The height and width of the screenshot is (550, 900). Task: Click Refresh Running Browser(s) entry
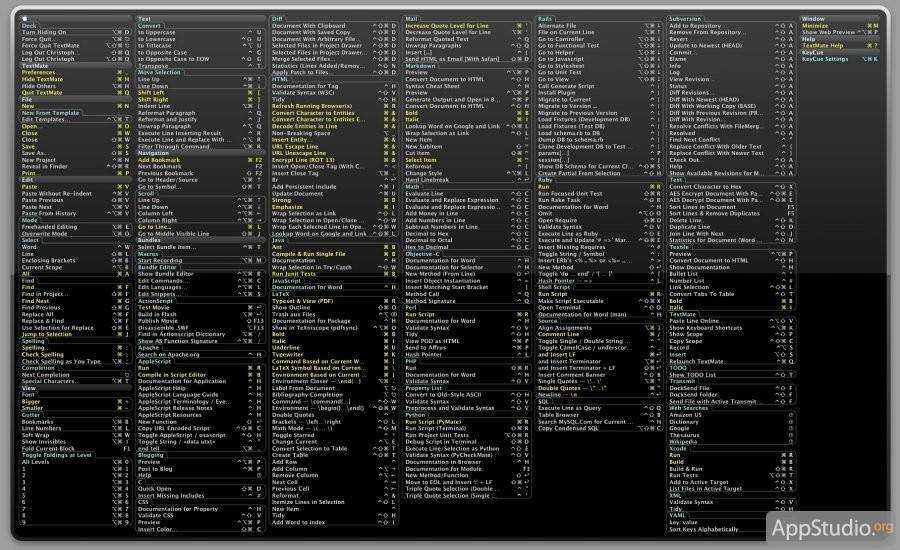312,106
